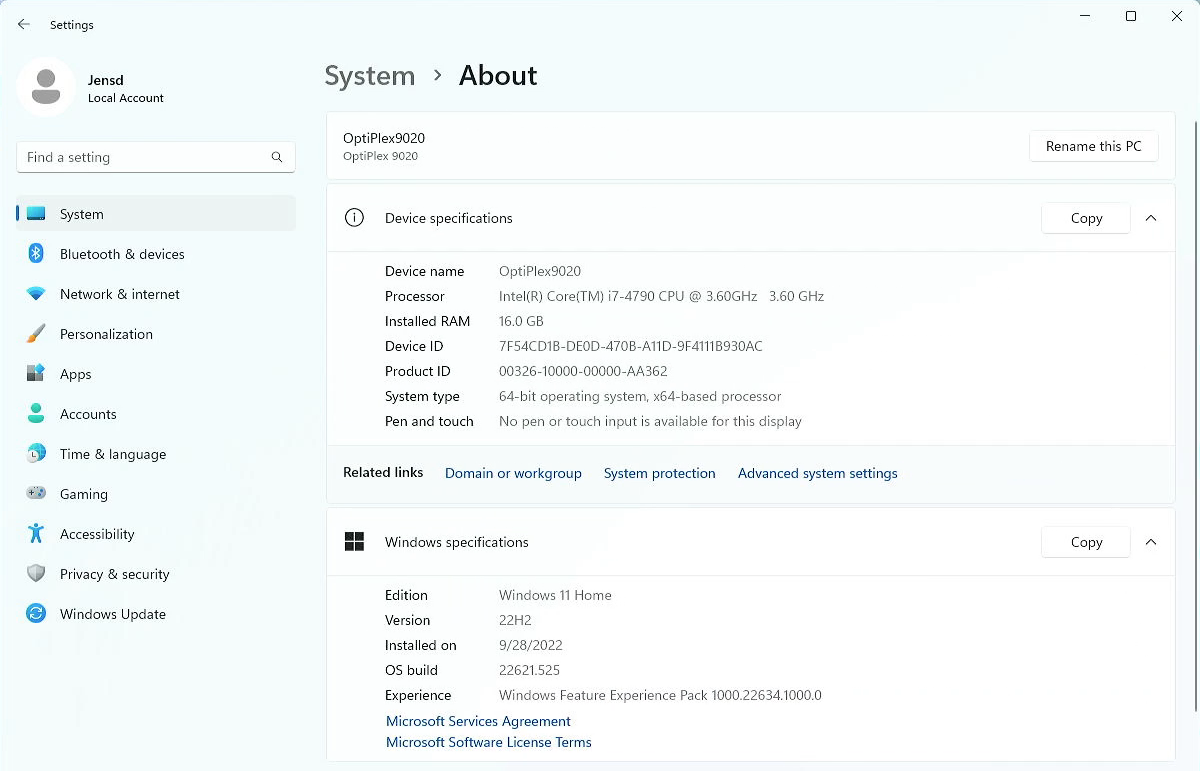This screenshot has height=771, width=1200.
Task: Go to Windows Update
Action: click(x=112, y=614)
